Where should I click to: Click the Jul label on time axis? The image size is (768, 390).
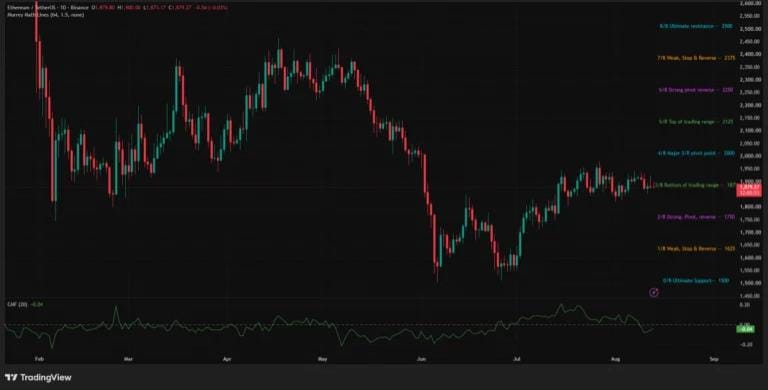[516, 359]
